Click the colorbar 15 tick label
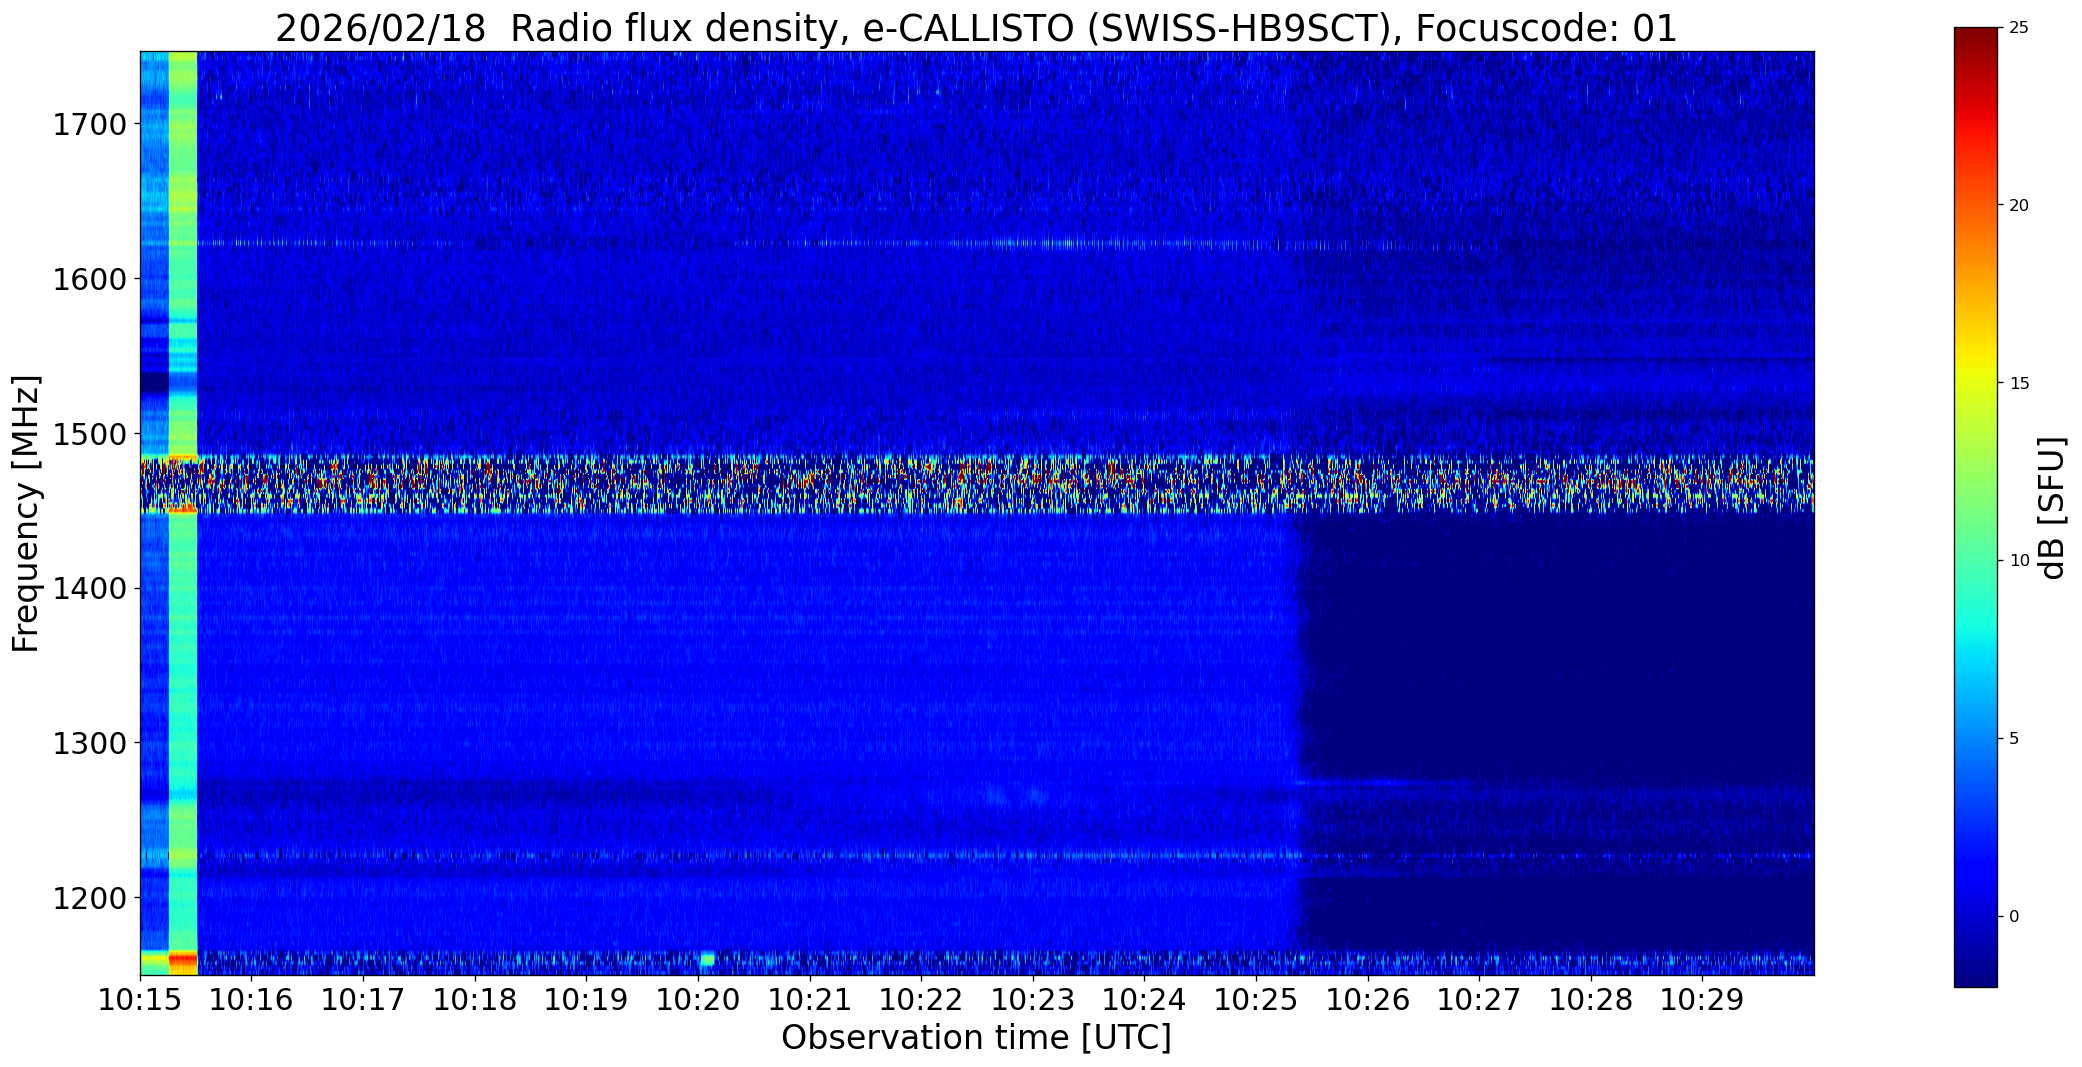This screenshot has width=2082, height=1067. tap(2019, 383)
